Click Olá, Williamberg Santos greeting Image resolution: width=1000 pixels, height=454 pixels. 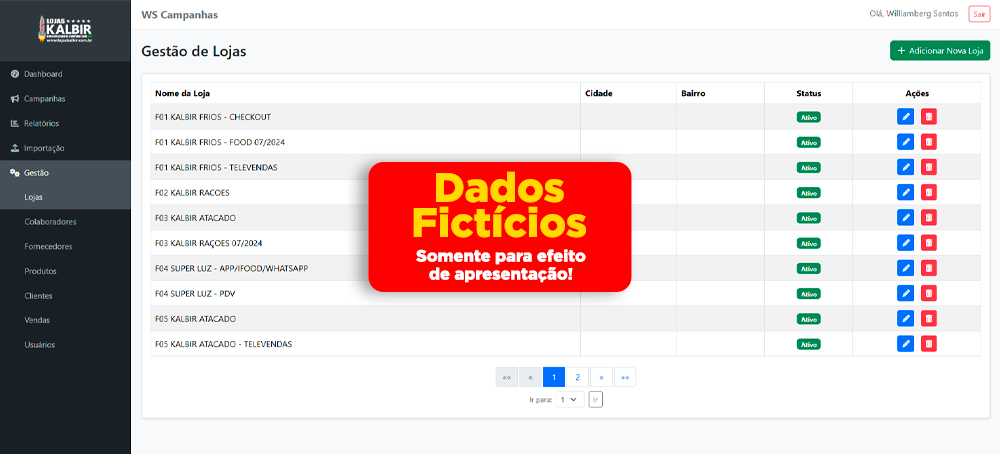click(913, 13)
